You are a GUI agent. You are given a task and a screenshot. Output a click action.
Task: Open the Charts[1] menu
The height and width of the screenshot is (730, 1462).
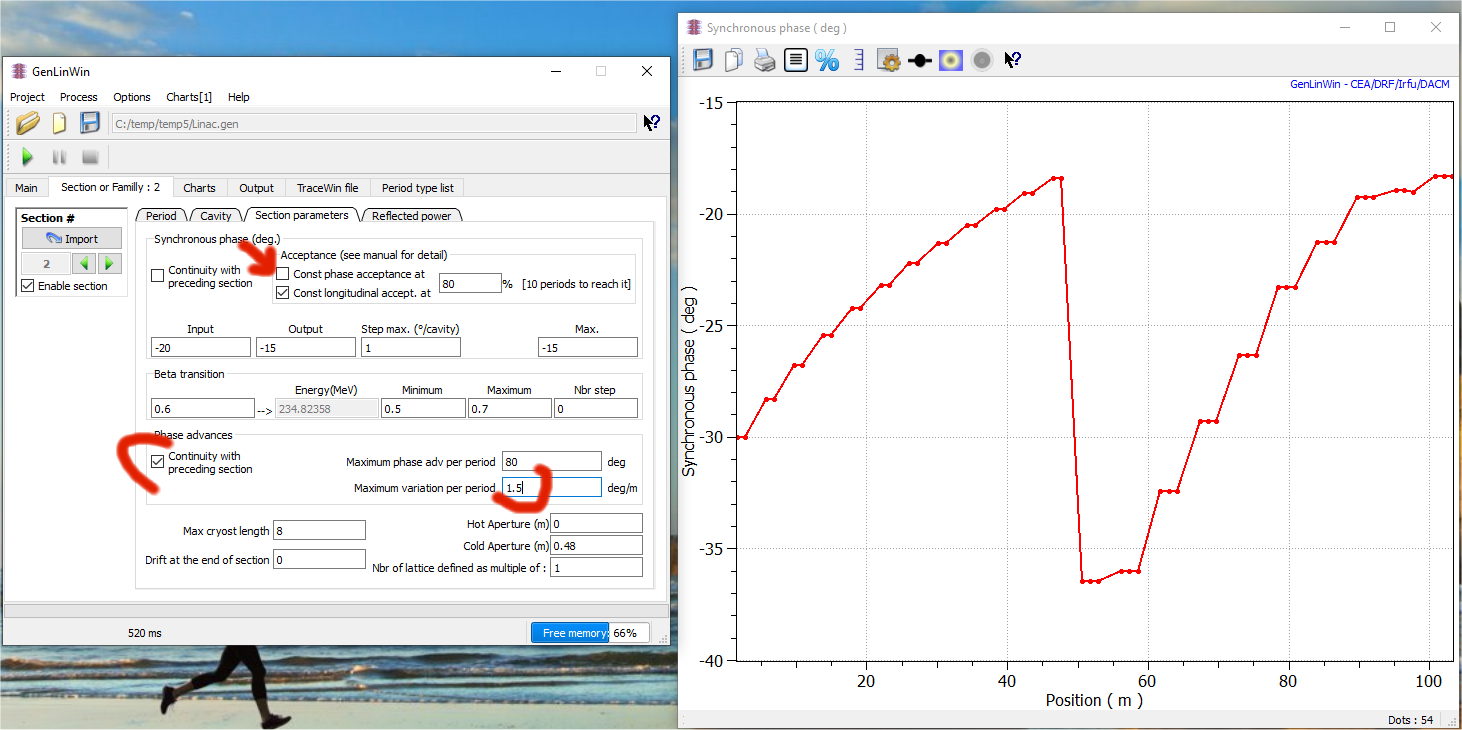[188, 97]
